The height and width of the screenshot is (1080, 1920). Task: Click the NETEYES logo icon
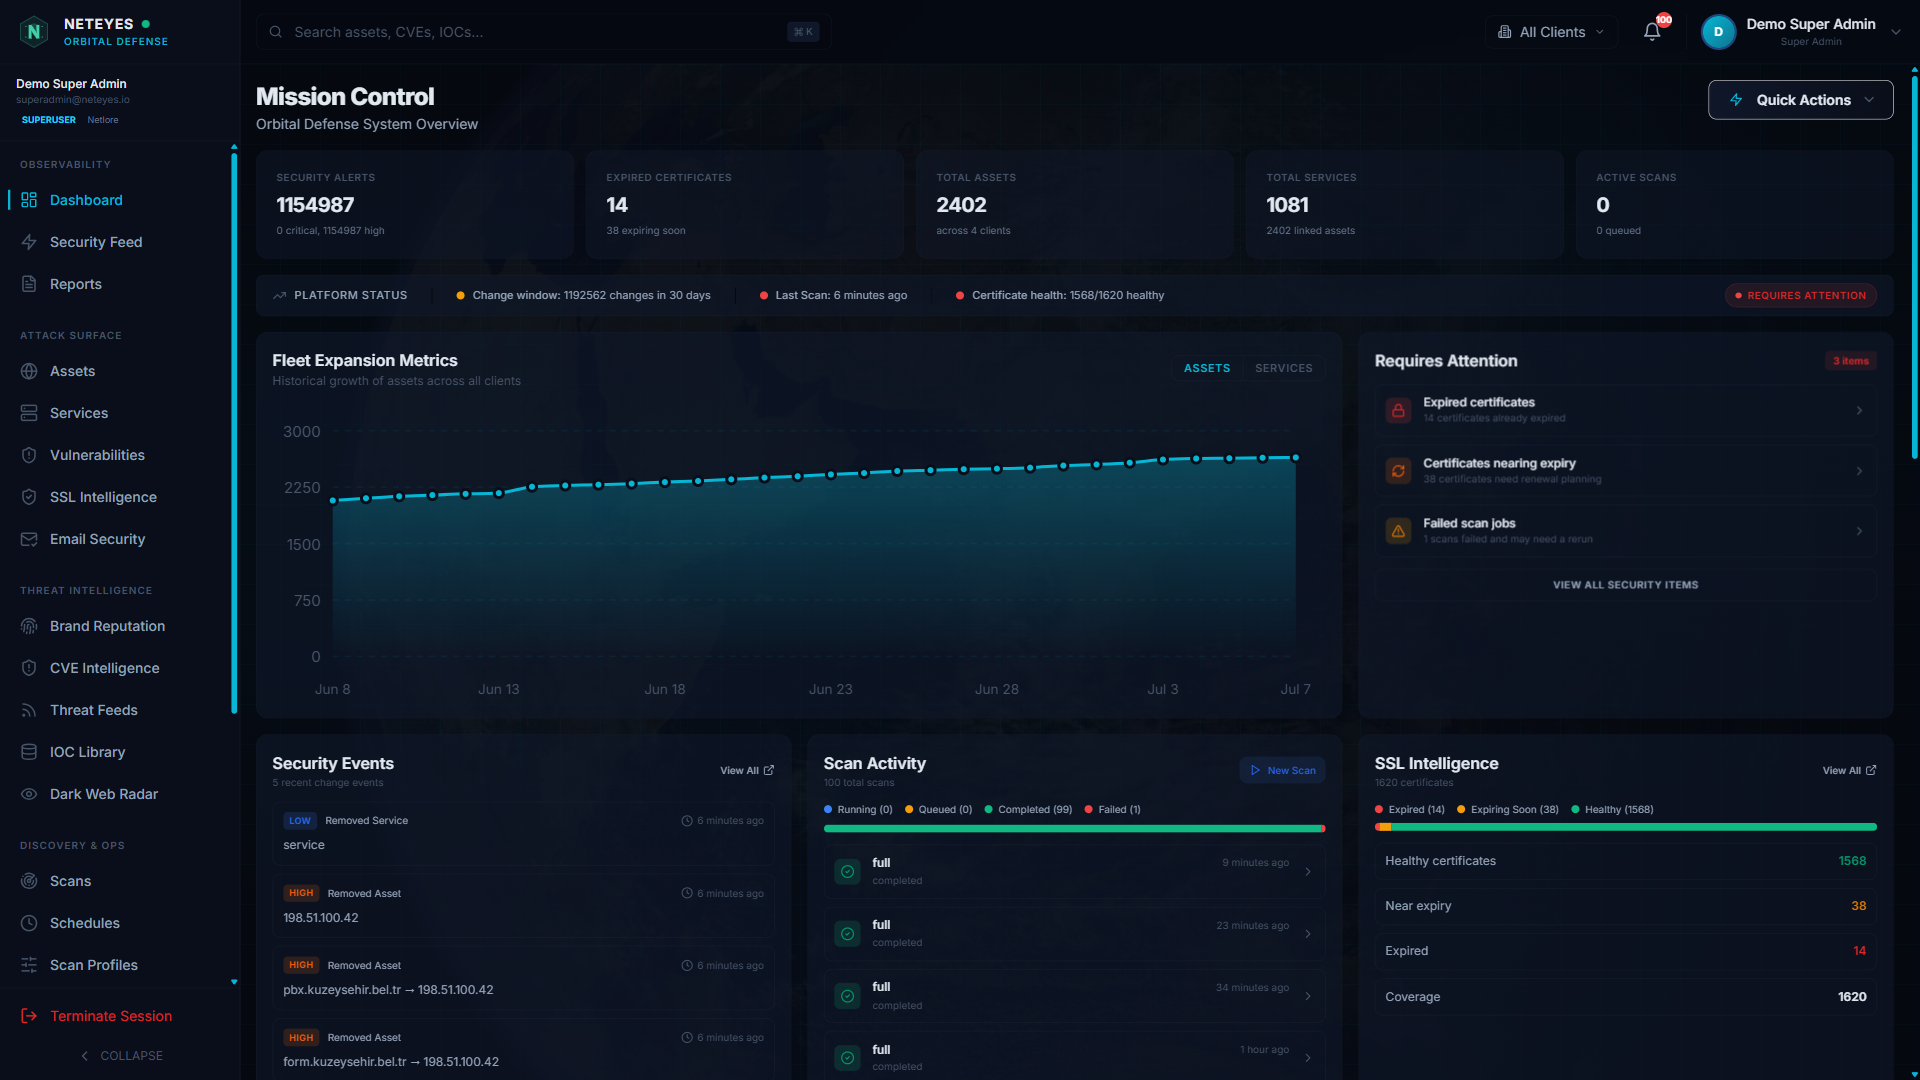tap(34, 32)
